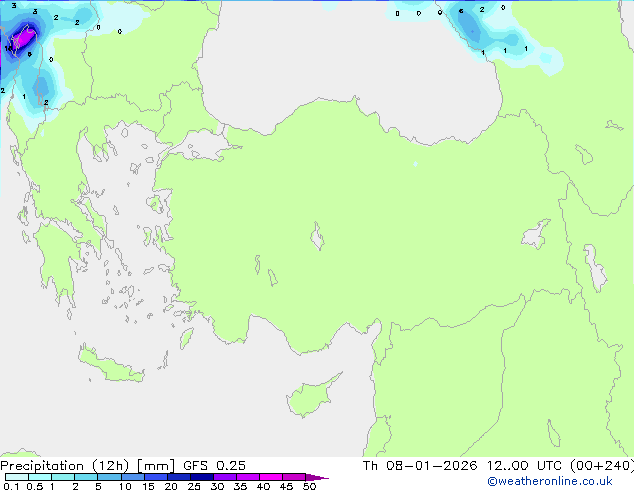
Task: Click the 0.1–0.5 mm legend swatch
Action: [x=17, y=477]
